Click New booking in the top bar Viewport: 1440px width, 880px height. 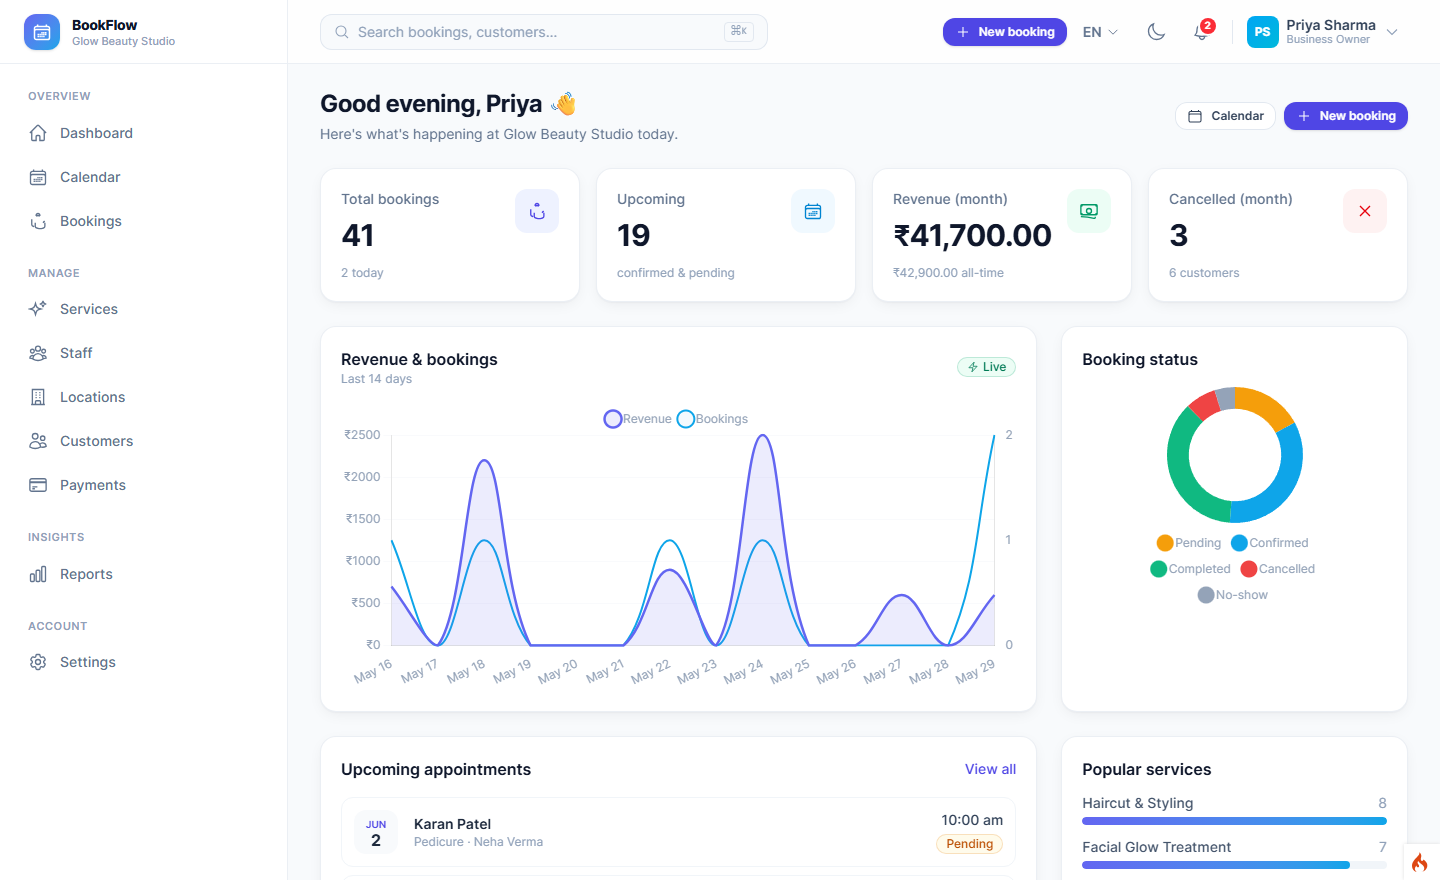coord(1005,32)
